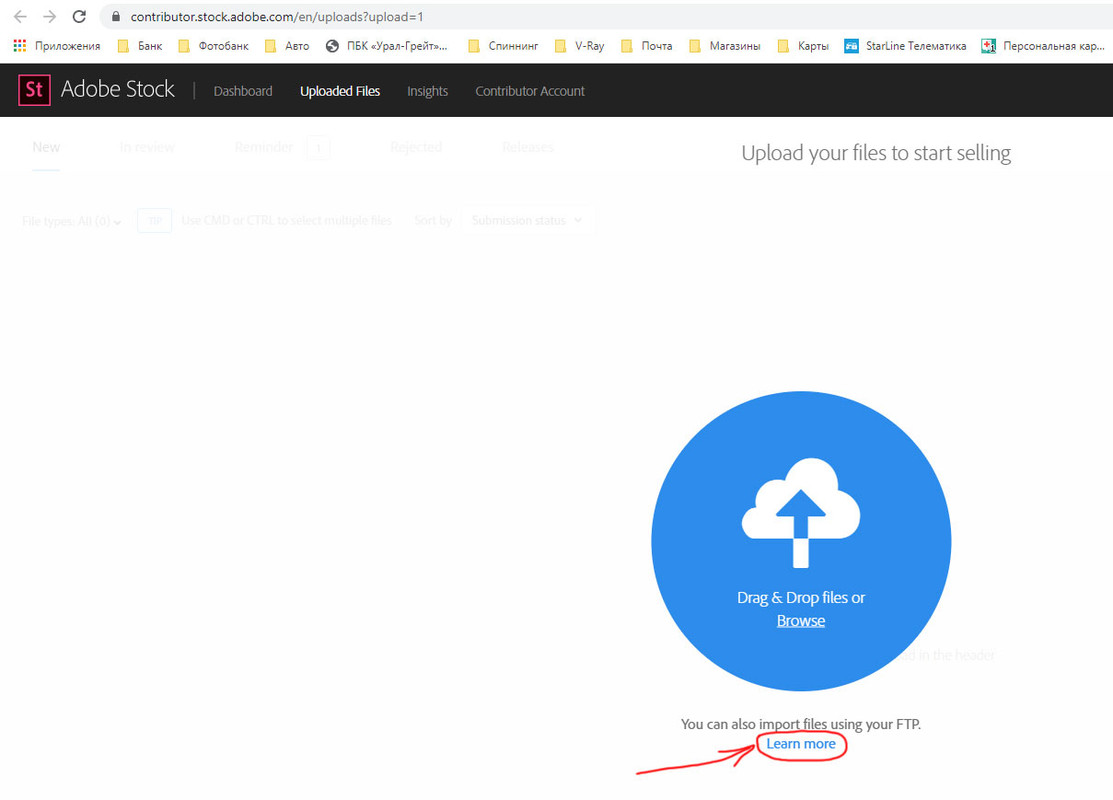Open the Submission status sort dropdown
The width and height of the screenshot is (1113, 800).
tap(527, 221)
